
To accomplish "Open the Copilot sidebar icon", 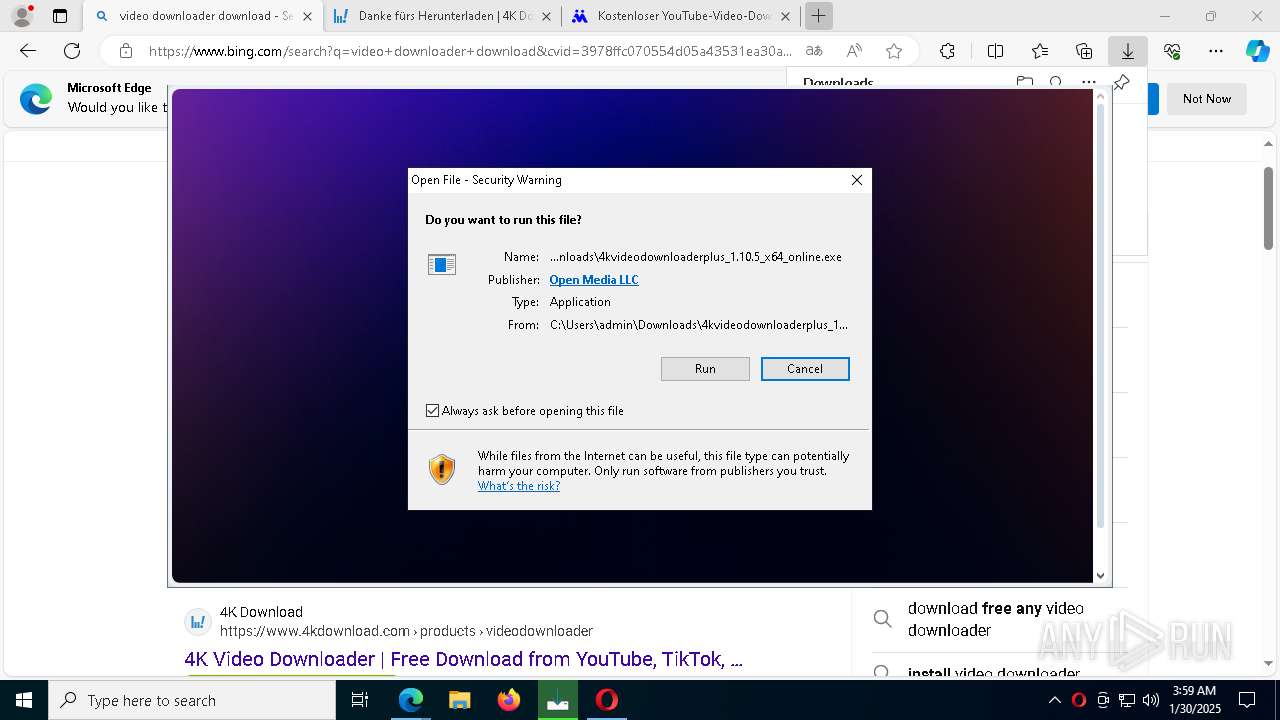I will 1257,51.
